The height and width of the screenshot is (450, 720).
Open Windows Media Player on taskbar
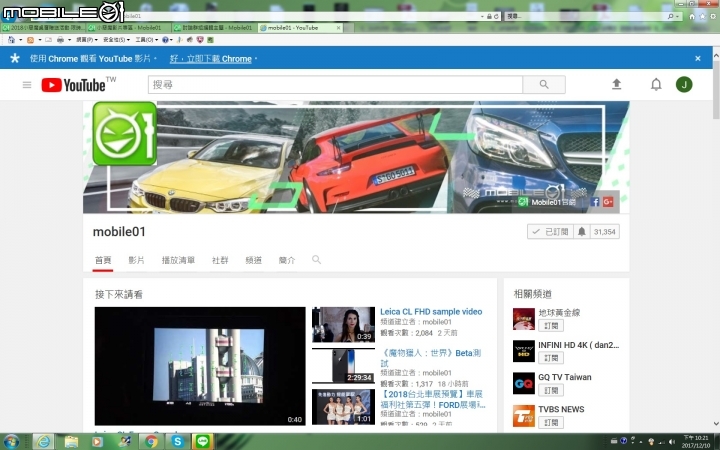pyautogui.click(x=97, y=442)
